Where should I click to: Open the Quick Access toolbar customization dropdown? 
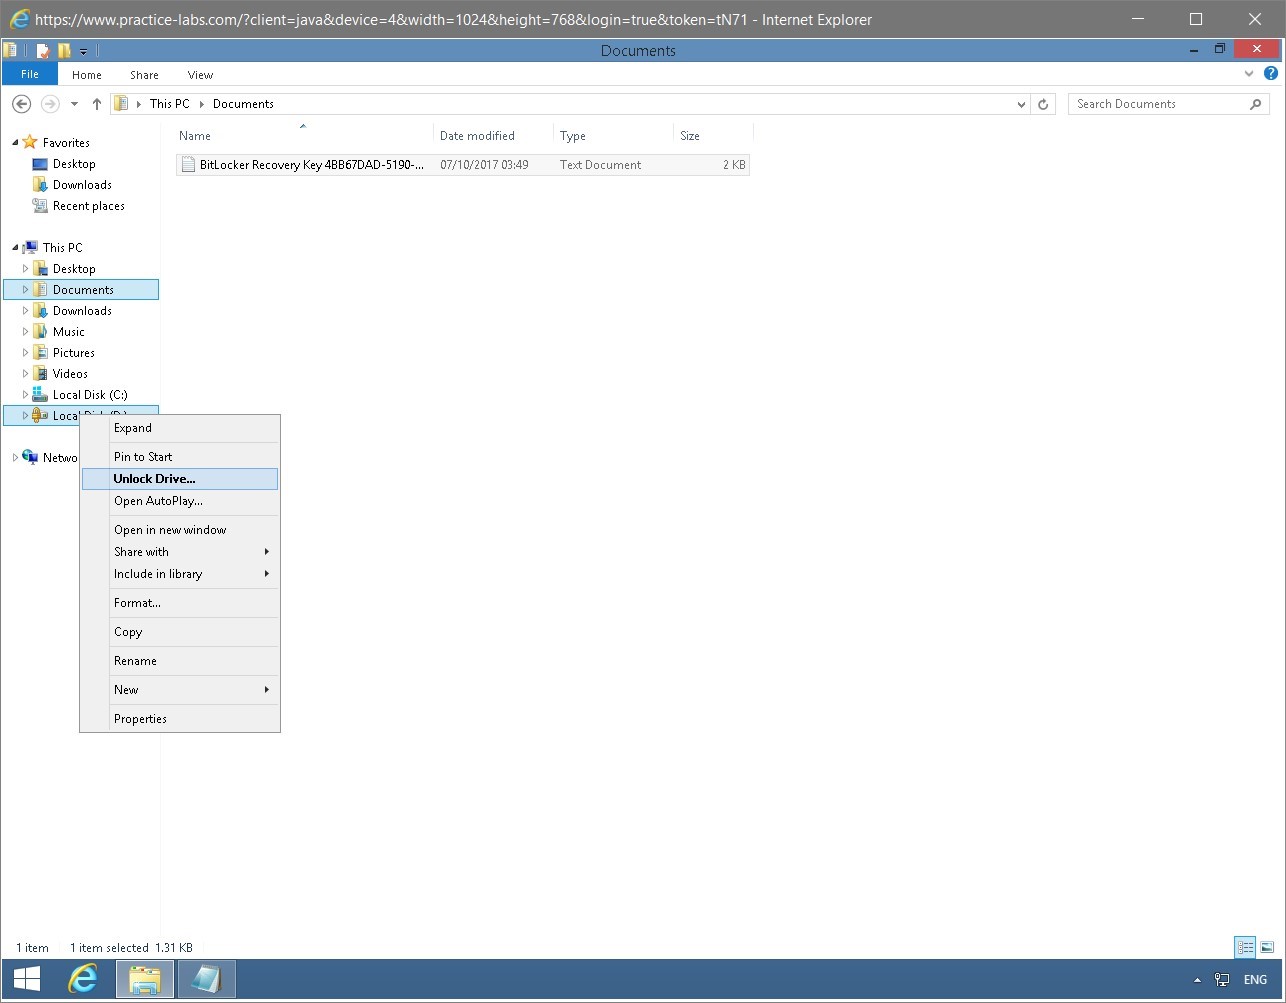[84, 50]
